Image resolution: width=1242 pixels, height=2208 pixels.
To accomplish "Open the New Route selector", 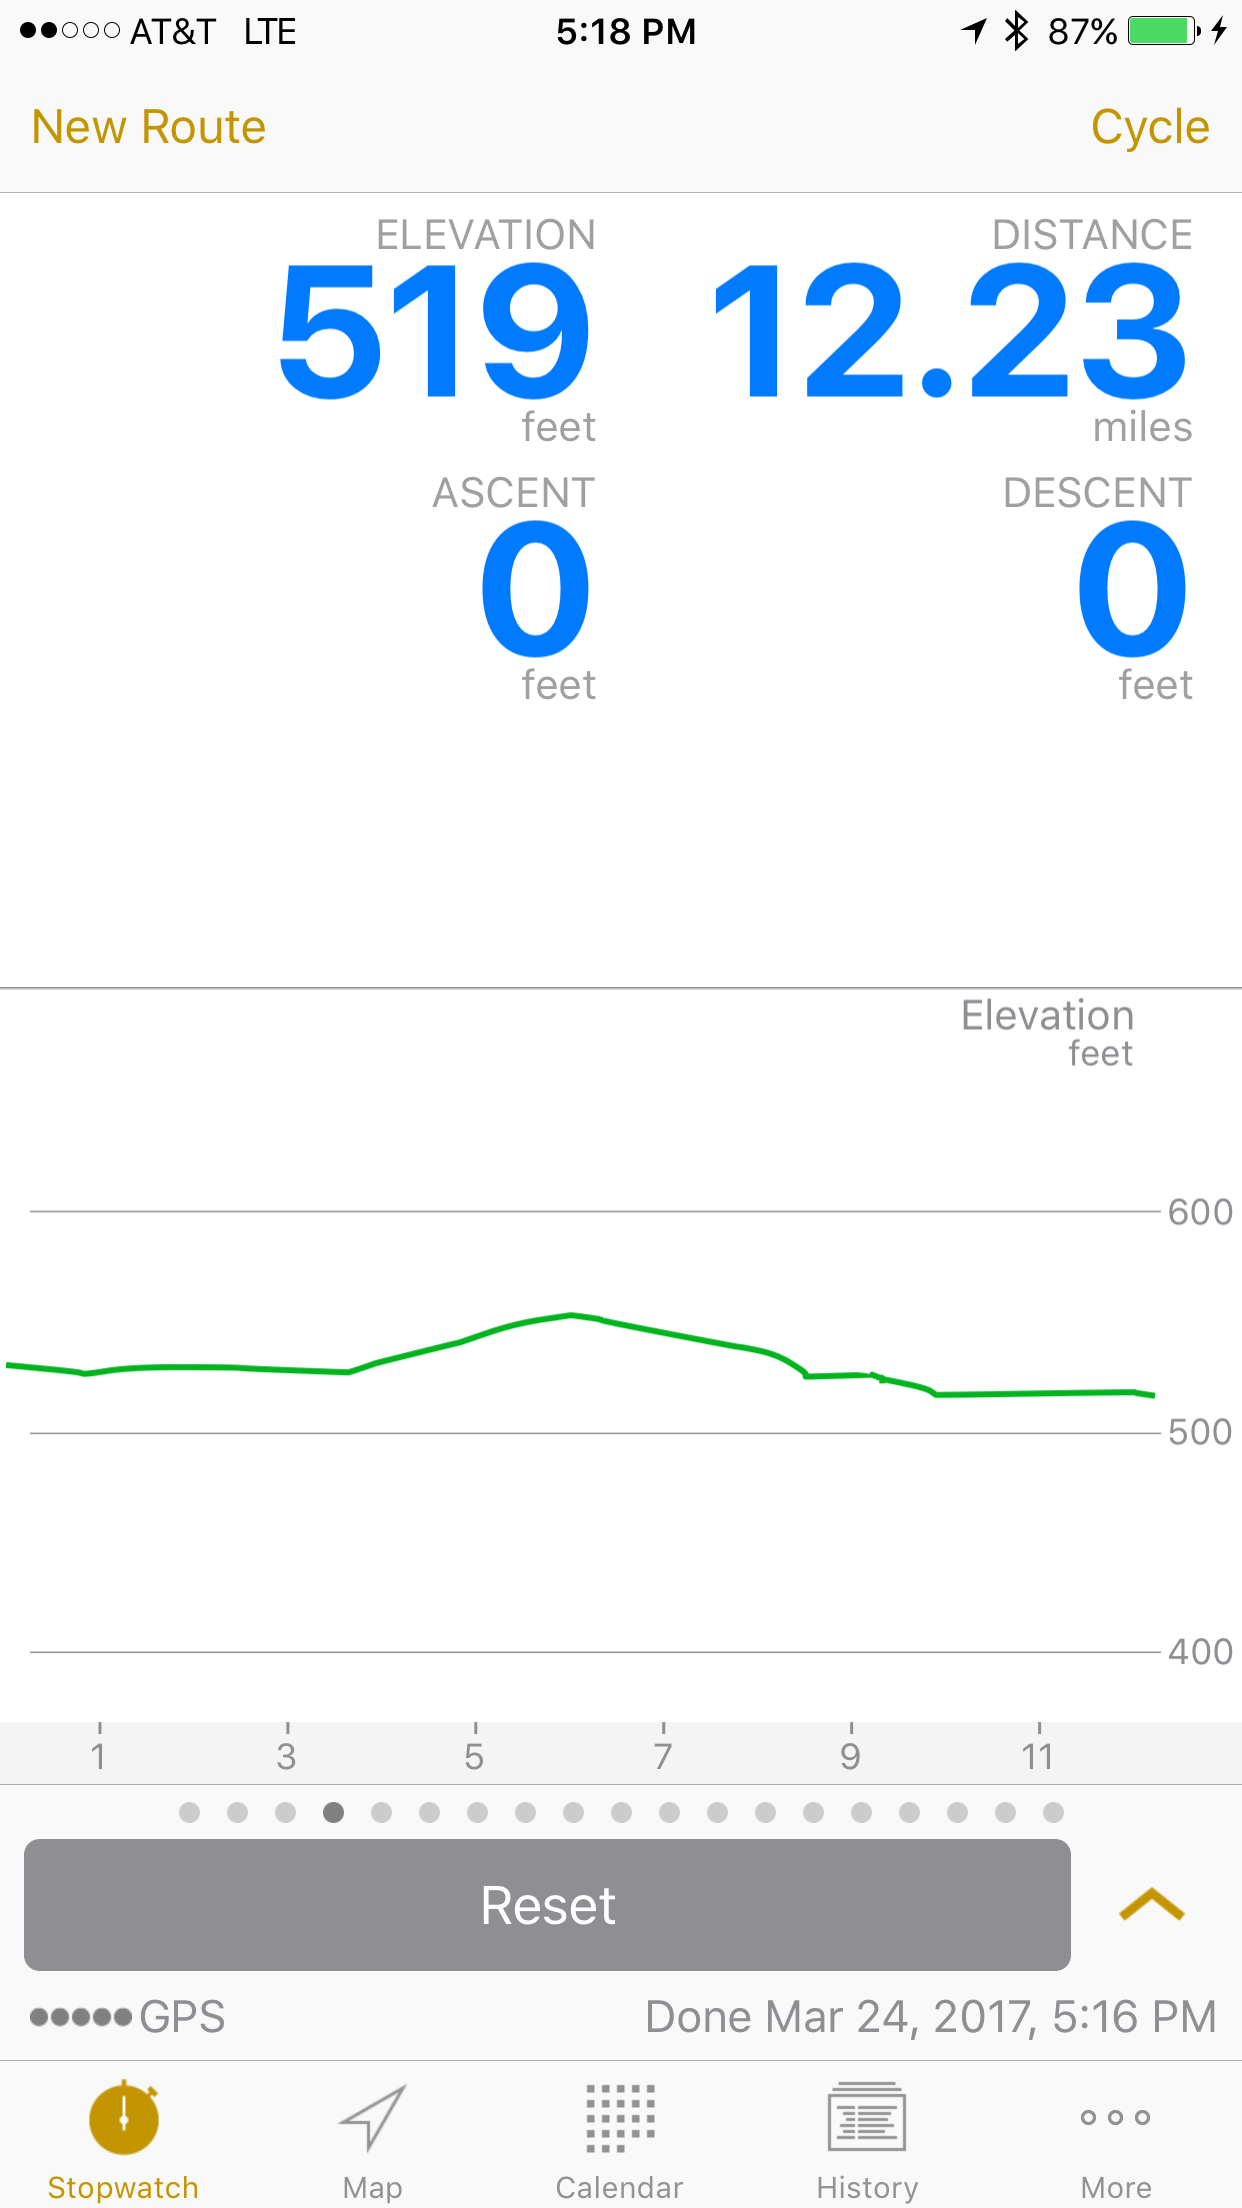I will pyautogui.click(x=149, y=127).
